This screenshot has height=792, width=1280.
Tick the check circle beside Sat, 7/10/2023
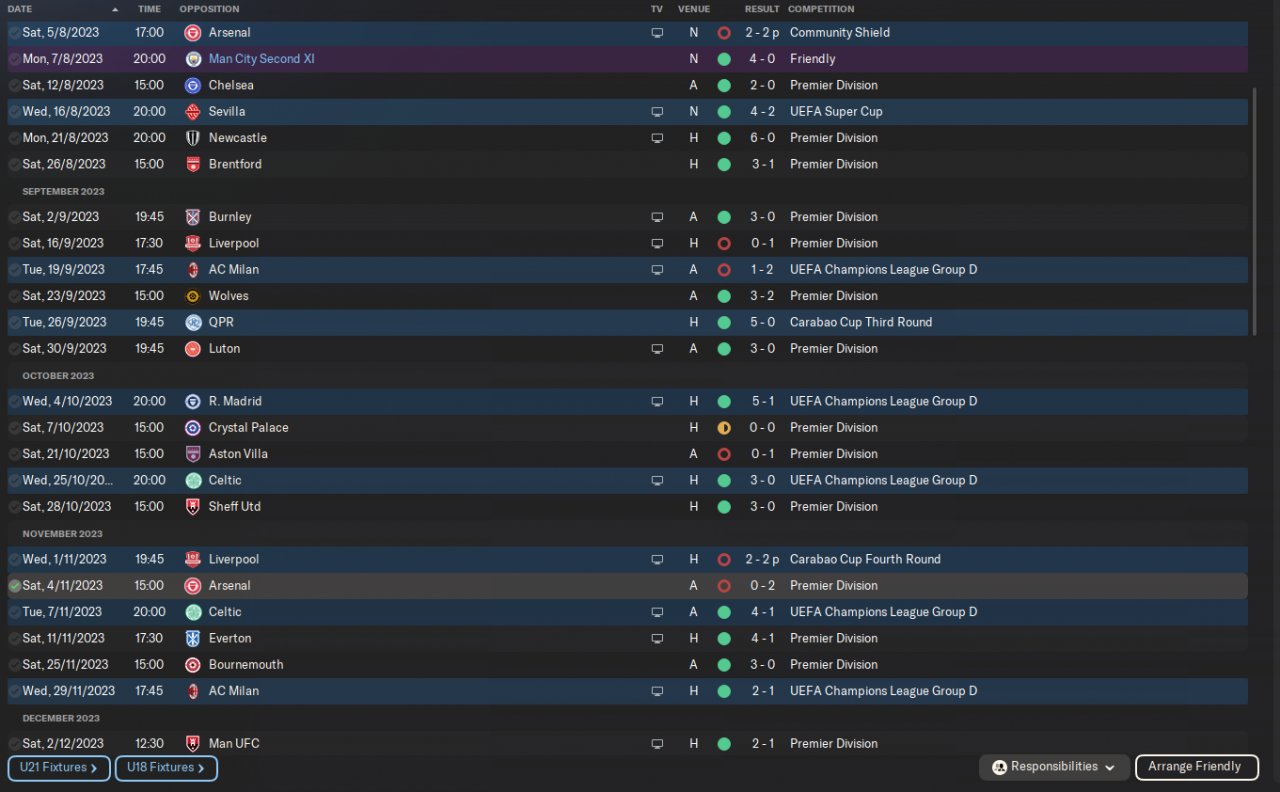14,428
